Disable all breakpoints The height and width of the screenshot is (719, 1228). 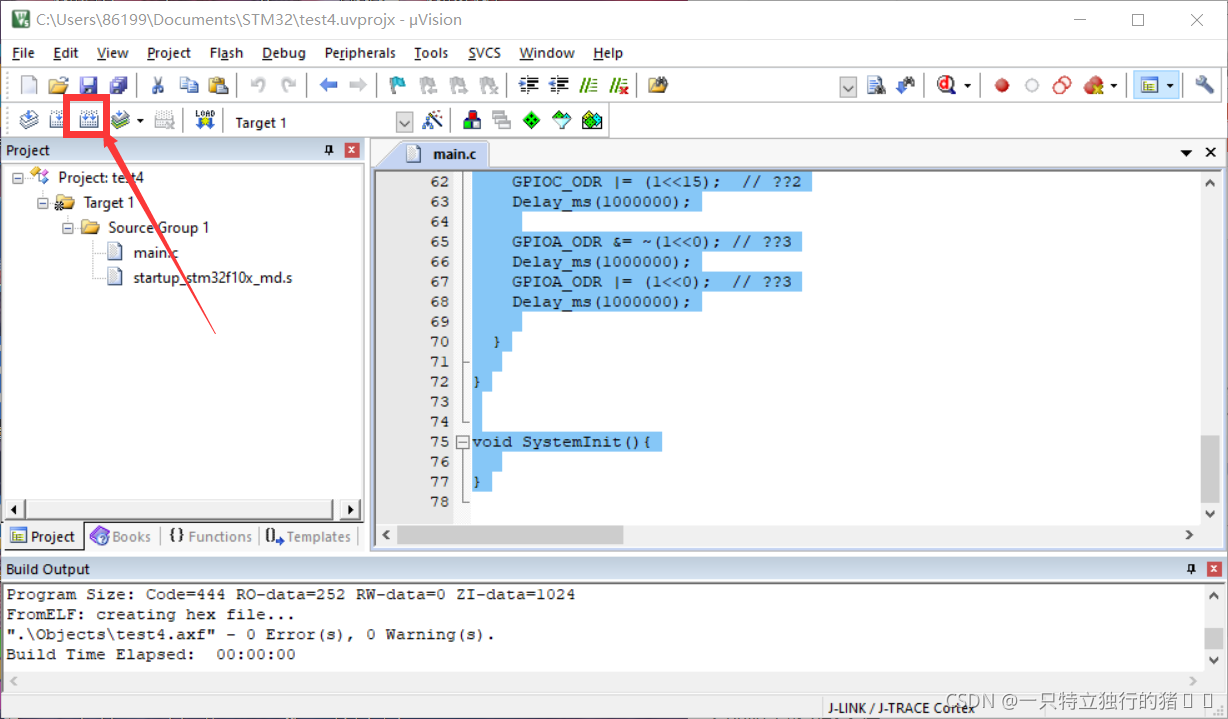1062,86
